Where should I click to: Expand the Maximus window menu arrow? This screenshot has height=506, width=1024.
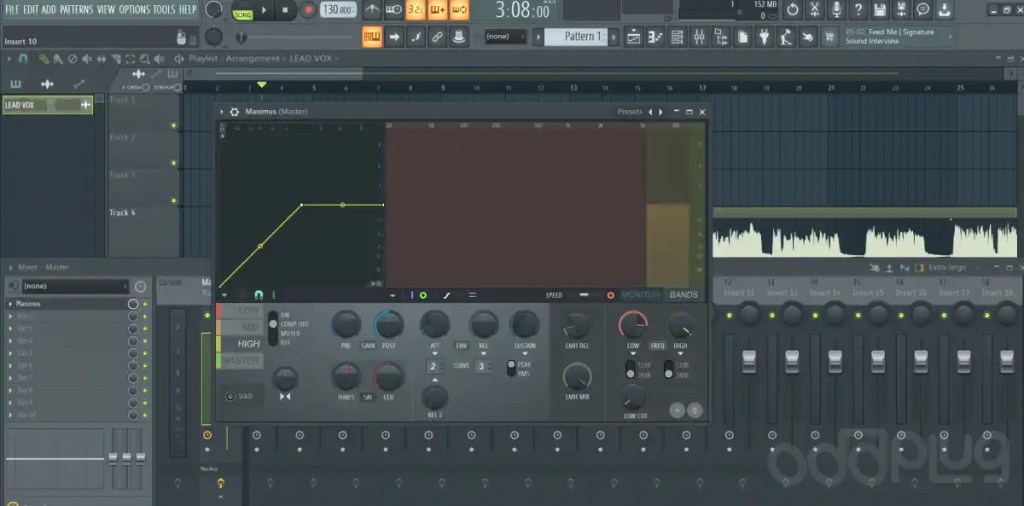[222, 112]
